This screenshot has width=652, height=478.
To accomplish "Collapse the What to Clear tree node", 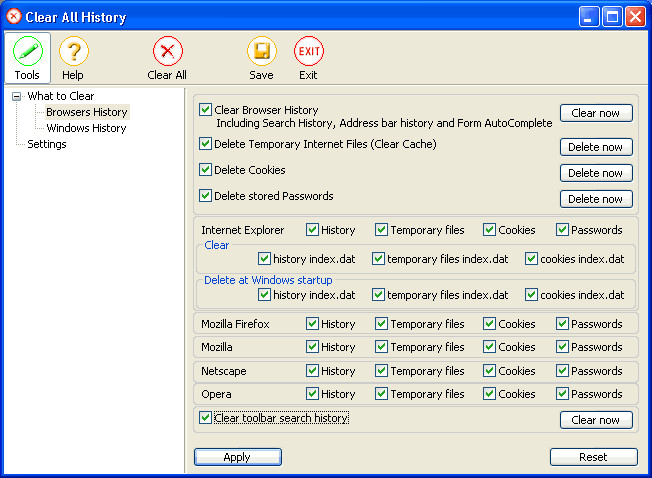I will (16, 96).
